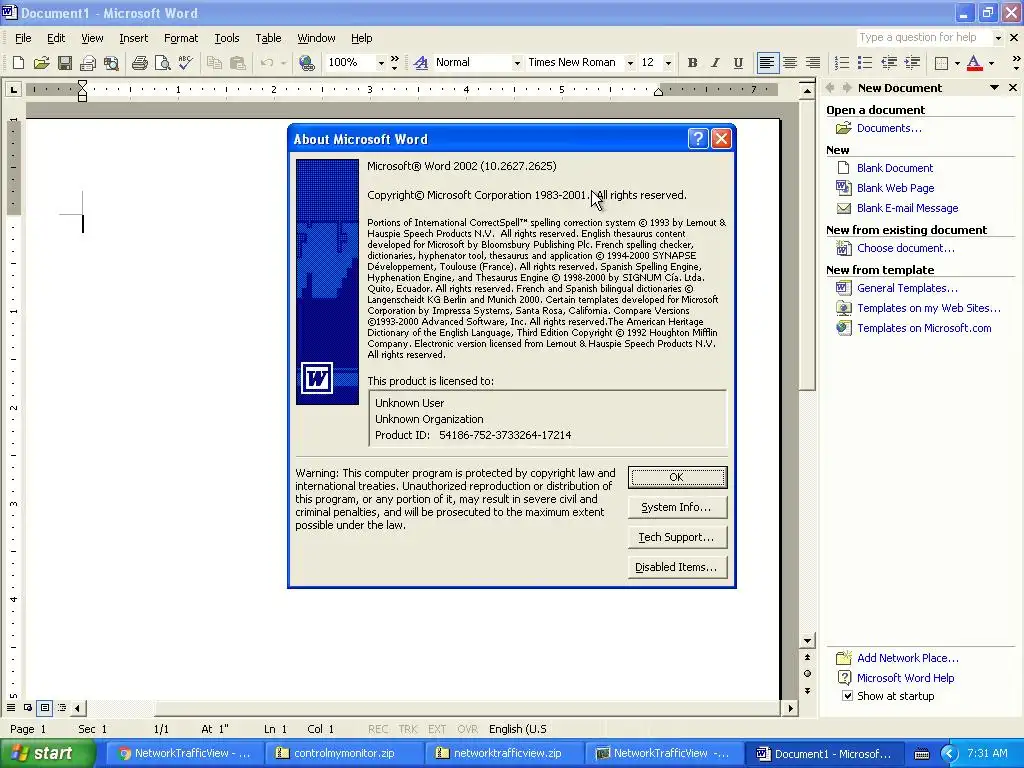1024x768 pixels.
Task: Select Align Left
Action: pyautogui.click(x=767, y=63)
